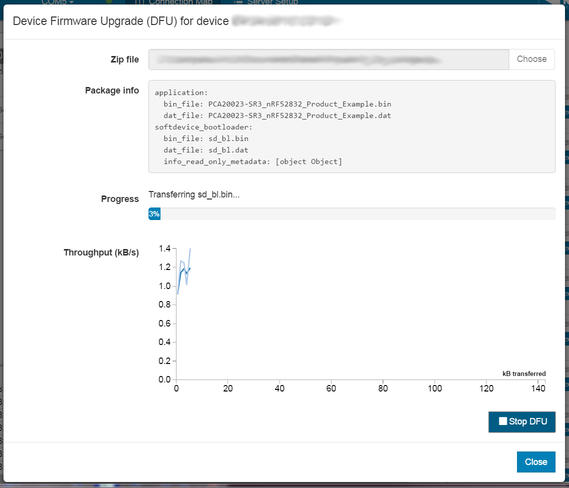Click the empty part of progress bar

(358, 214)
